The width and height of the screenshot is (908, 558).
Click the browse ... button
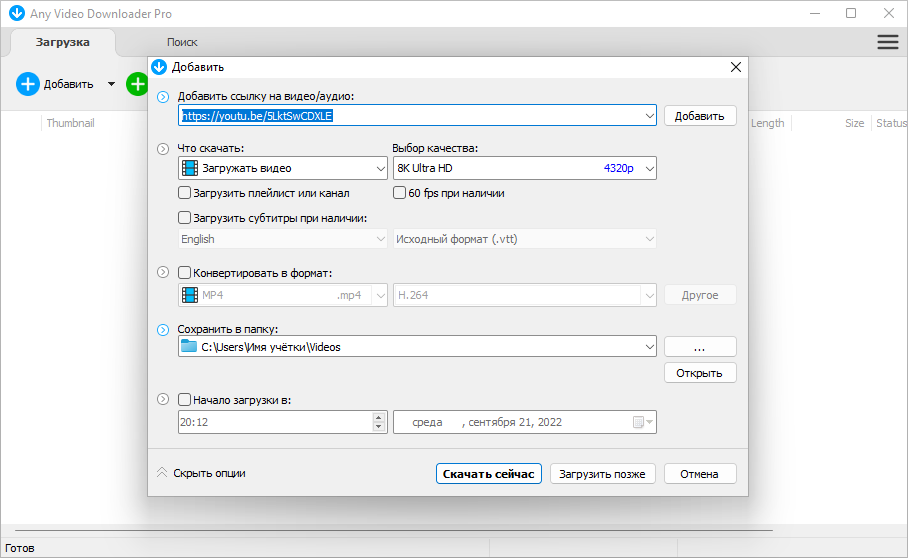[700, 347]
